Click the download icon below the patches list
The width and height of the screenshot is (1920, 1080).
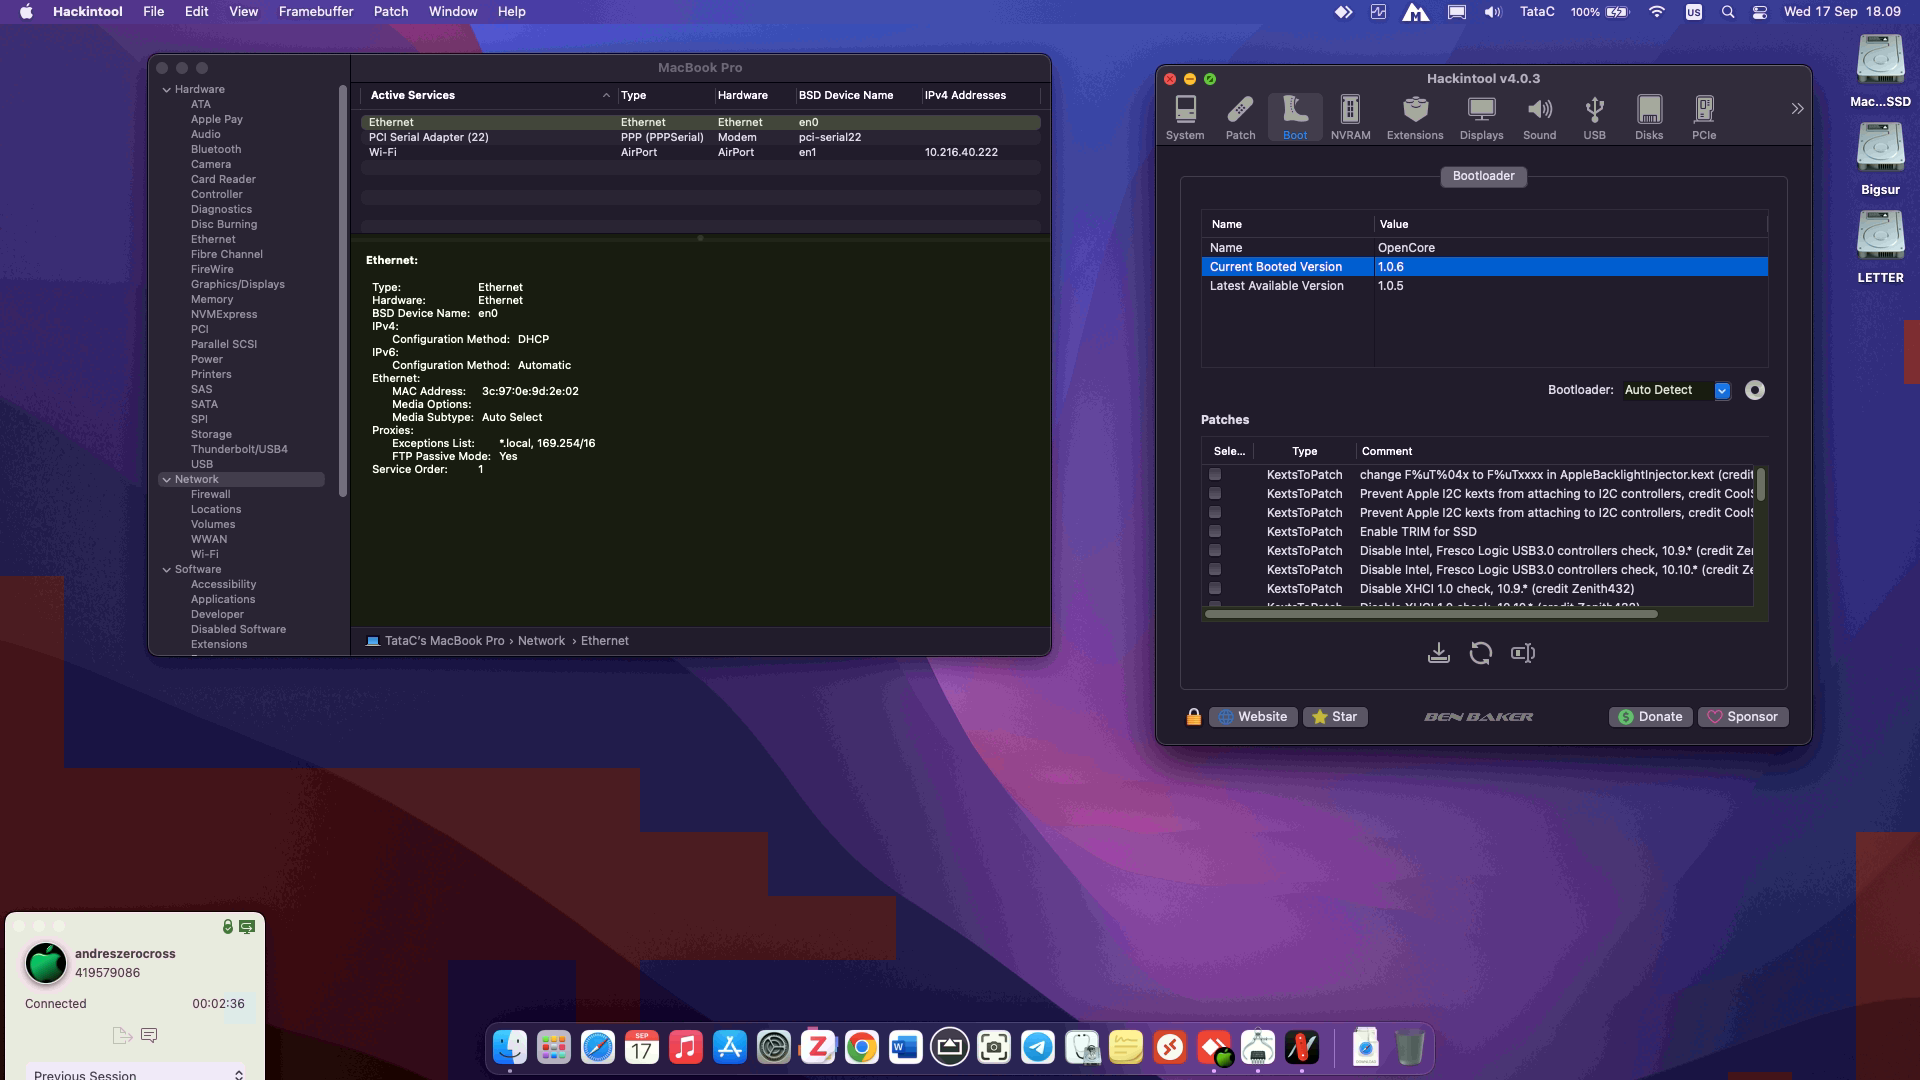[x=1438, y=653]
